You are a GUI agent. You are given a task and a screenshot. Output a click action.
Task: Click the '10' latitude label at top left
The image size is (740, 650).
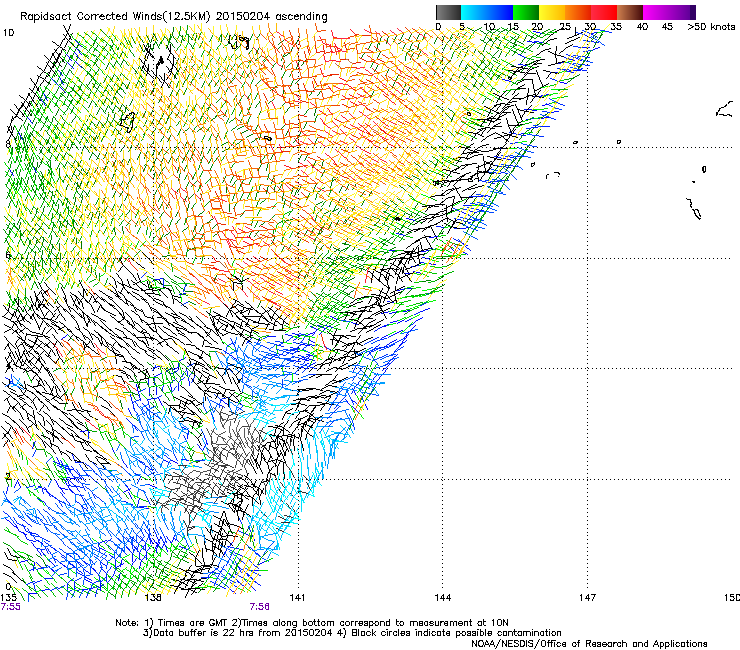[x=8, y=33]
